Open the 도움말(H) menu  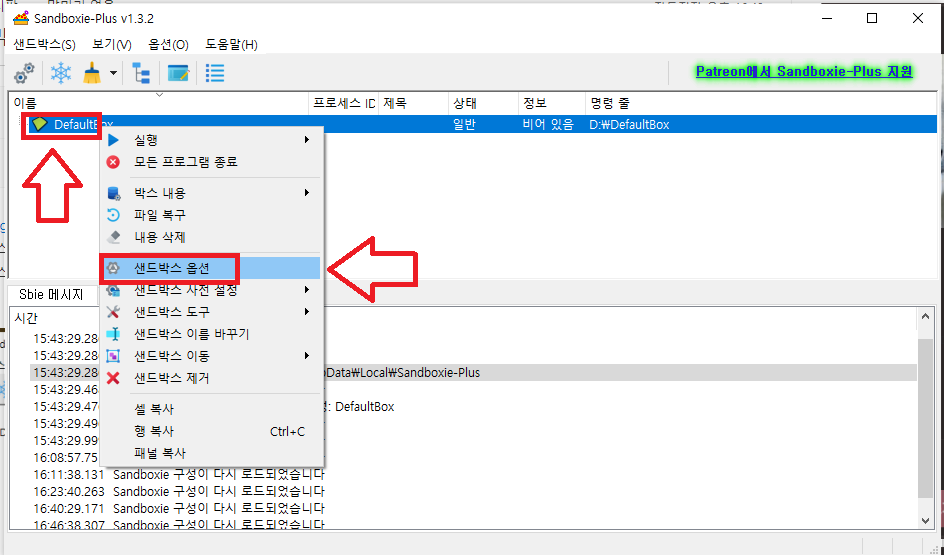(232, 45)
